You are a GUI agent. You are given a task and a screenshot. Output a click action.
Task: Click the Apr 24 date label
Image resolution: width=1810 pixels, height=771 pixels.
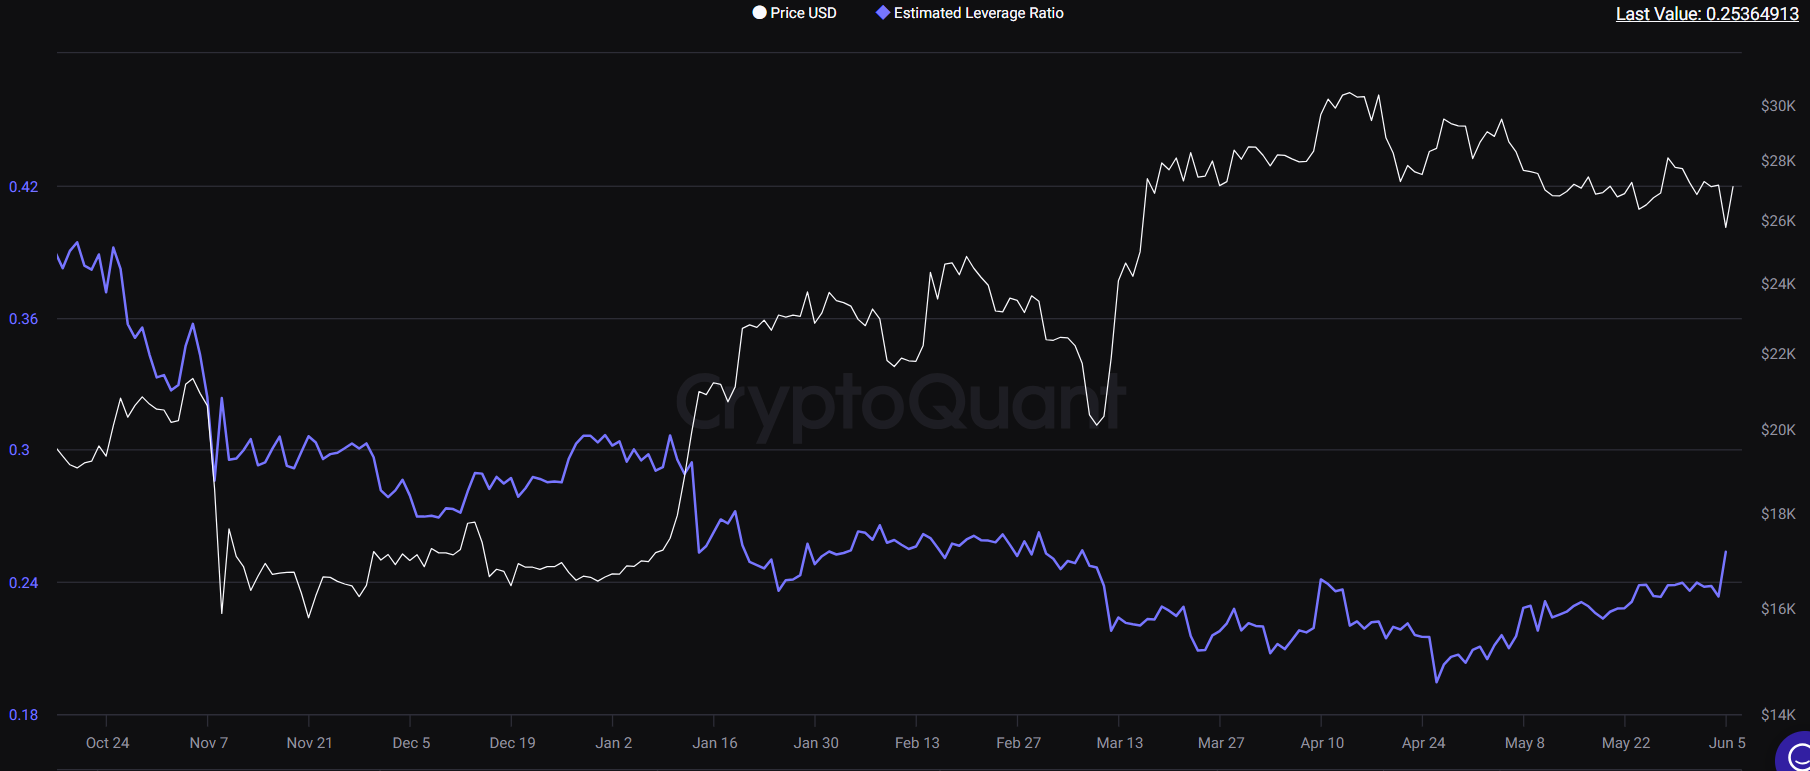click(1423, 743)
